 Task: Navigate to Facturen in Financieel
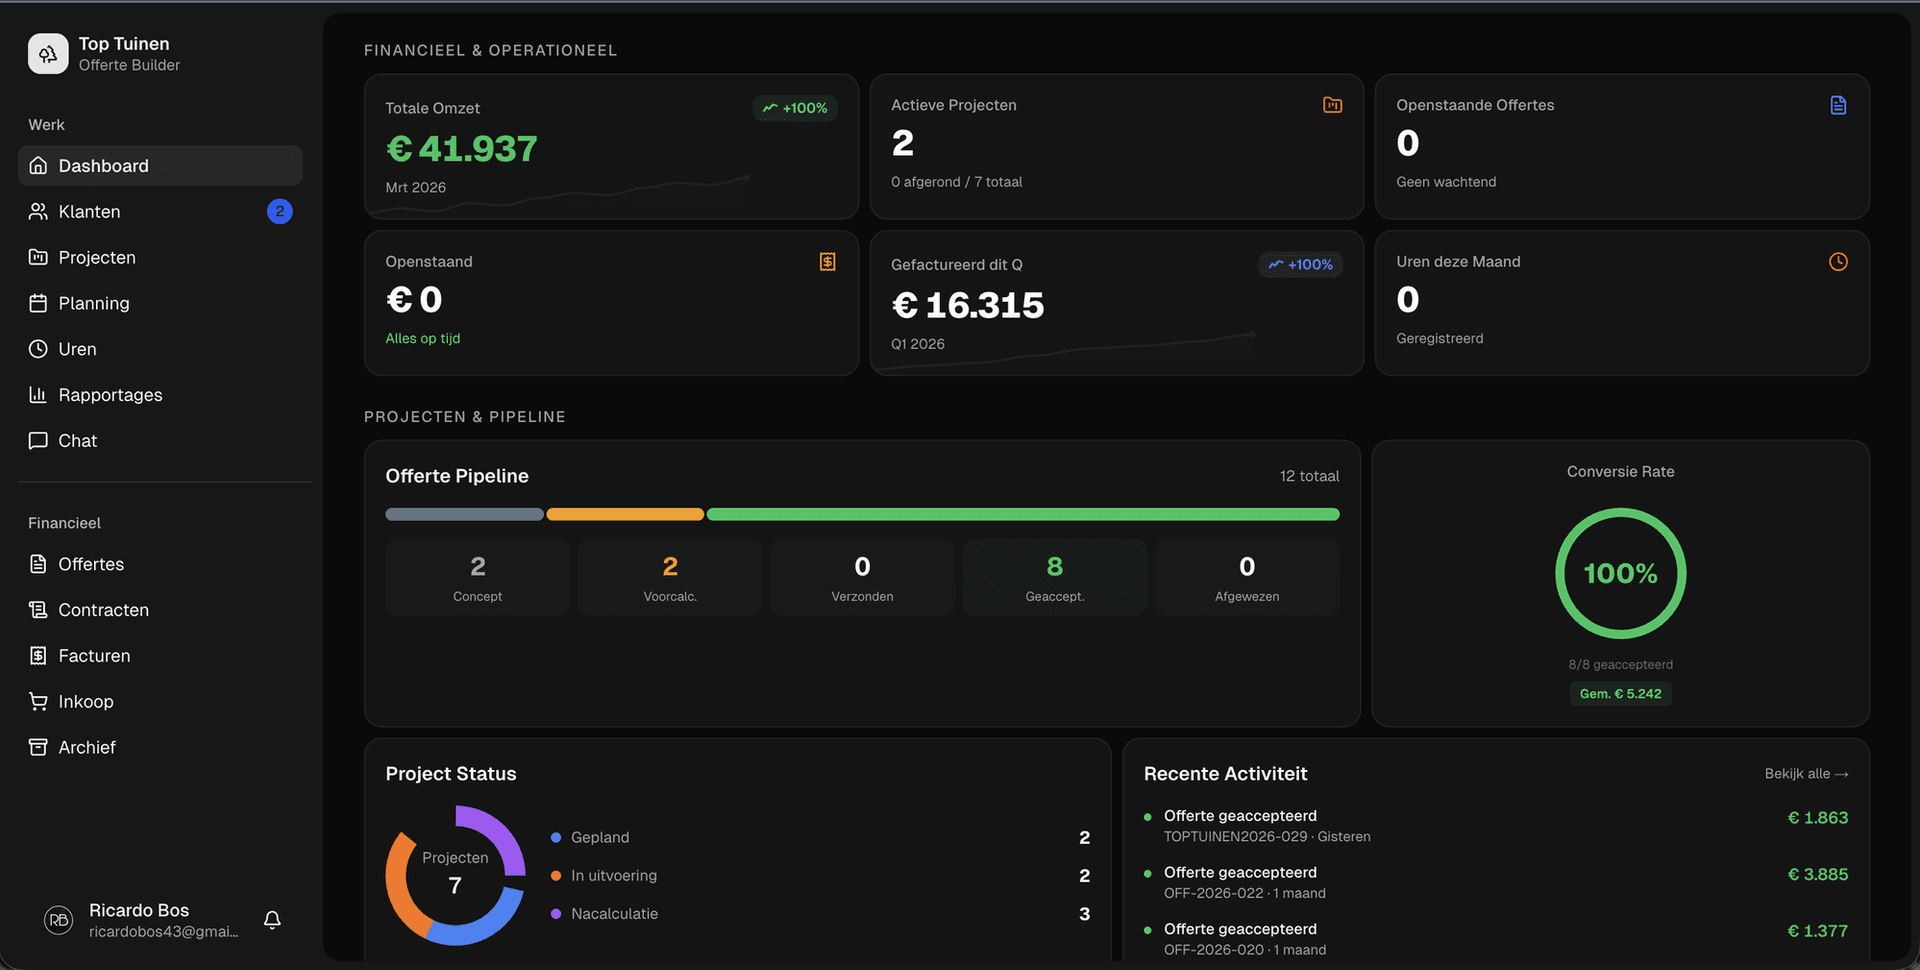(x=94, y=656)
